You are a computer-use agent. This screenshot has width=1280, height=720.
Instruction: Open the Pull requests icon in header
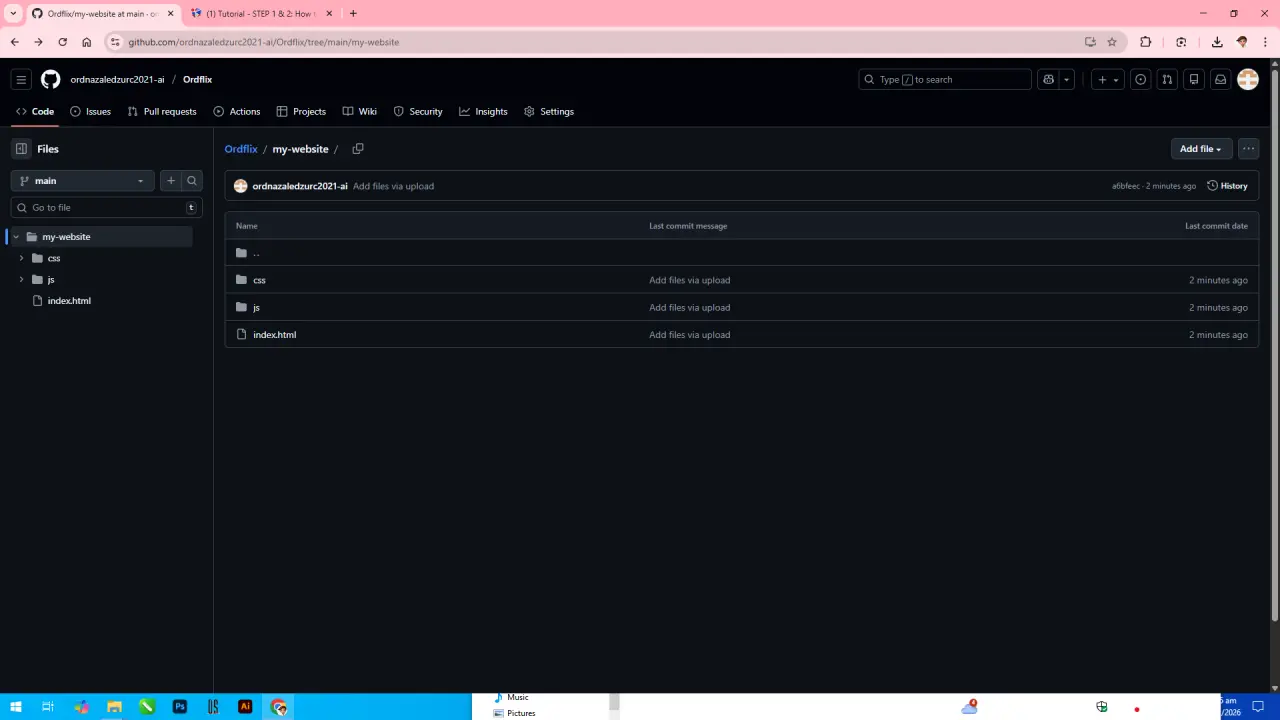tap(1167, 80)
